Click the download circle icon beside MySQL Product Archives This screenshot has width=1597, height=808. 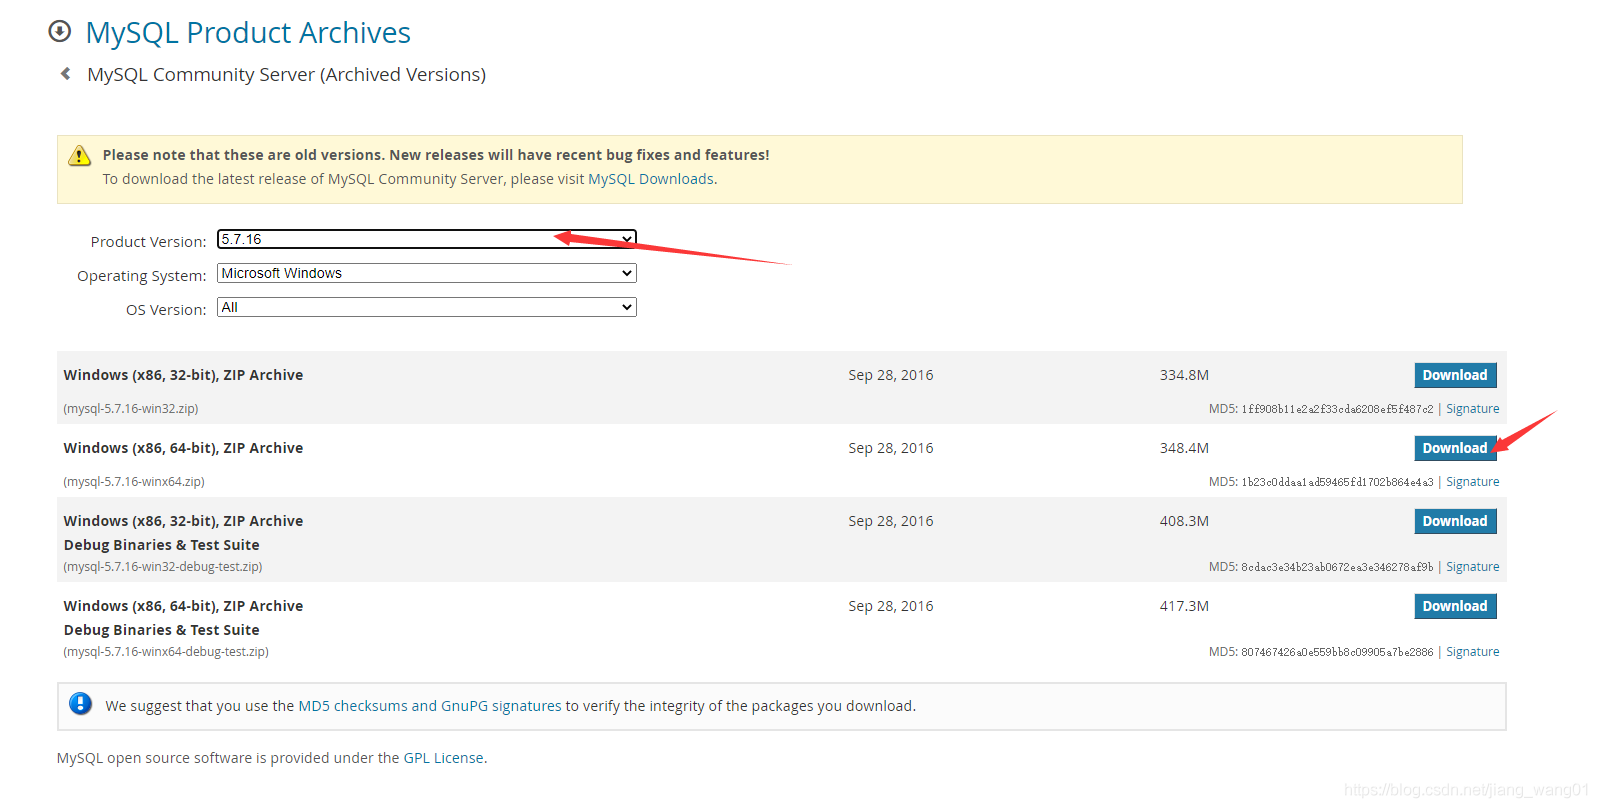[60, 31]
